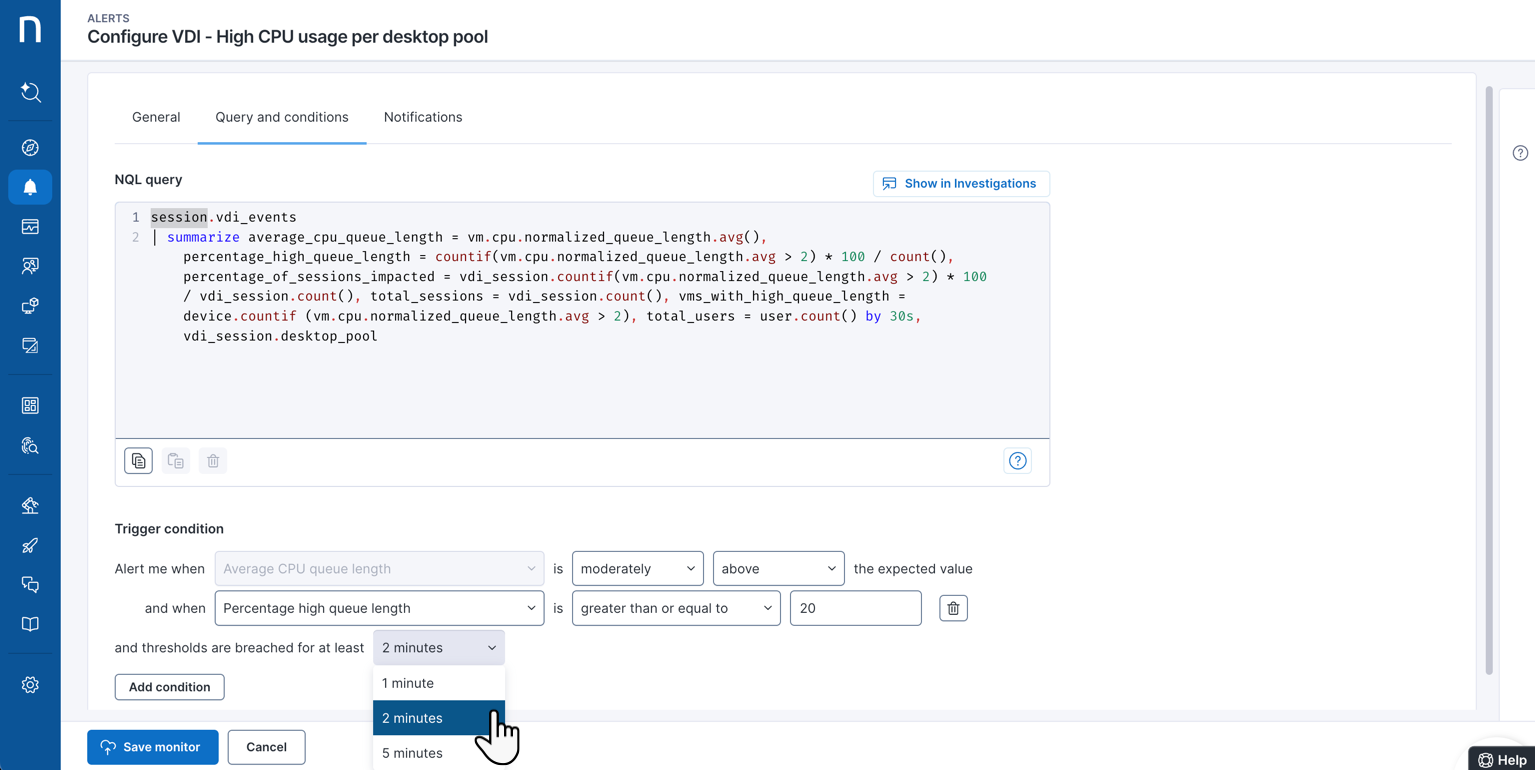Click the search icon in sidebar
The width and height of the screenshot is (1535, 770).
point(30,93)
